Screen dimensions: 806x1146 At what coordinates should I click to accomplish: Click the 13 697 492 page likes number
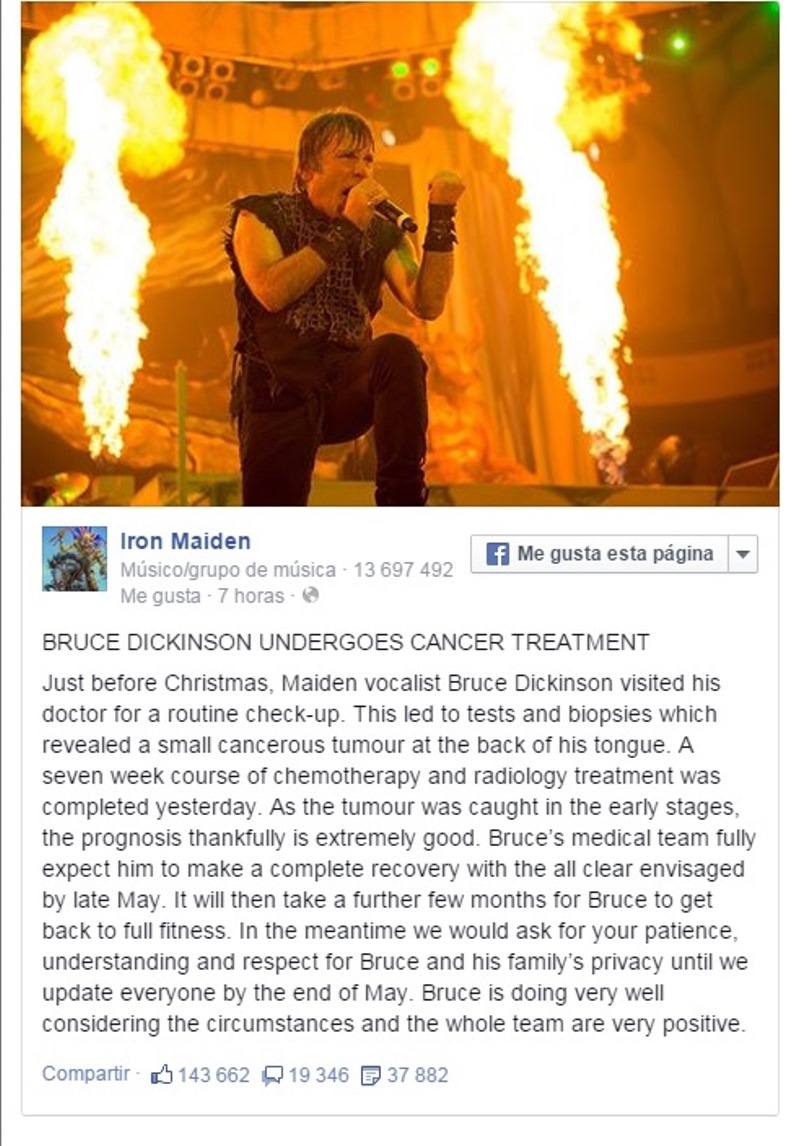tap(403, 570)
